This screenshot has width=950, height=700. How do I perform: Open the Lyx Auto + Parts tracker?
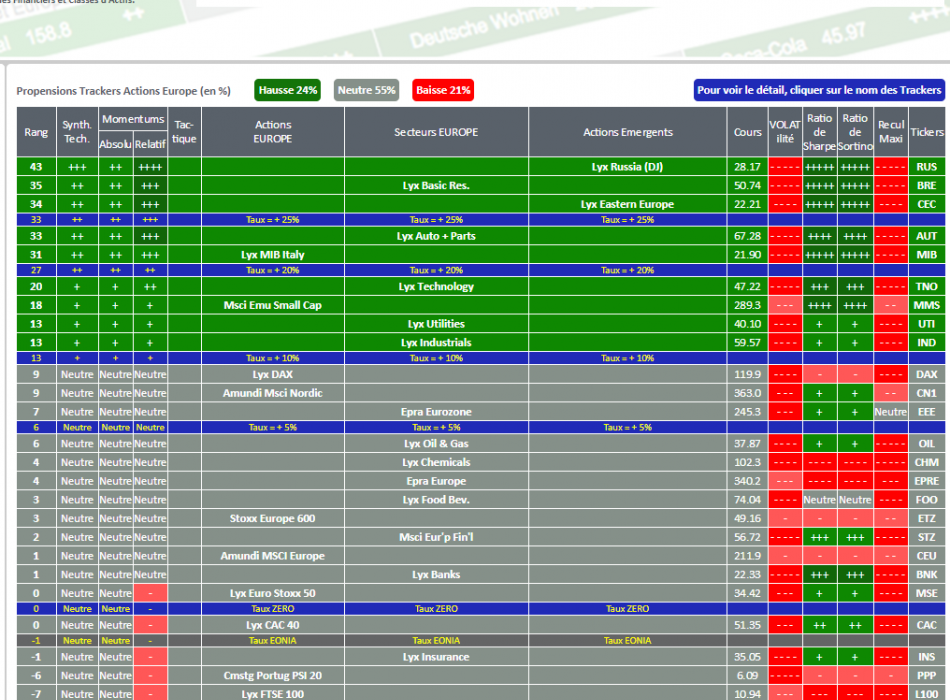(436, 236)
